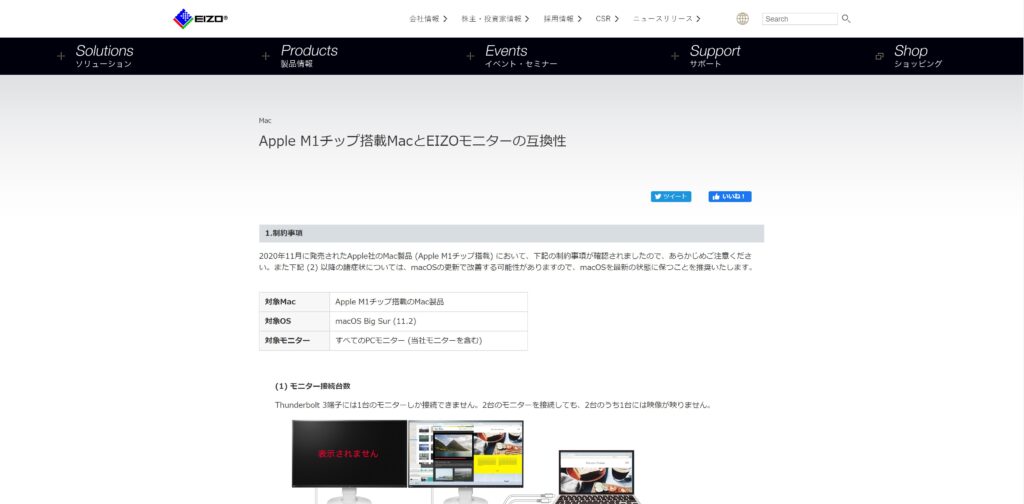Expand the Events menu

[x=520, y=56]
